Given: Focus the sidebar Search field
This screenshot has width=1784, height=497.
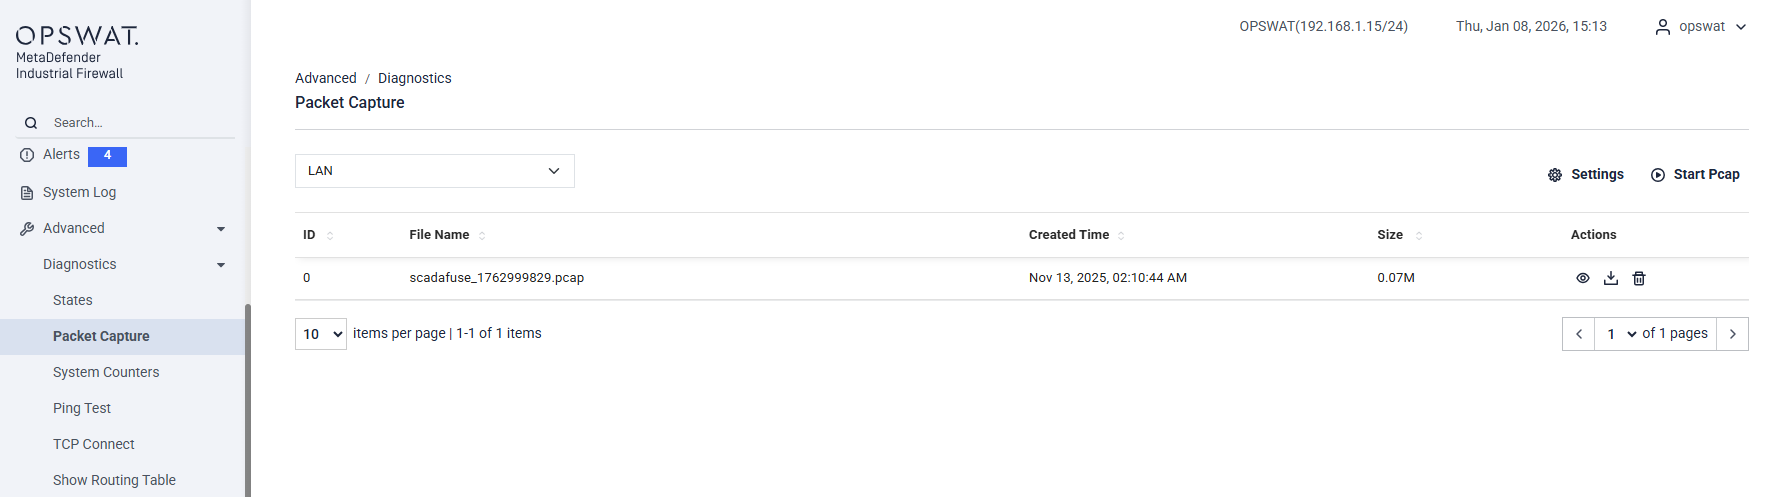Looking at the screenshot, I should 130,123.
